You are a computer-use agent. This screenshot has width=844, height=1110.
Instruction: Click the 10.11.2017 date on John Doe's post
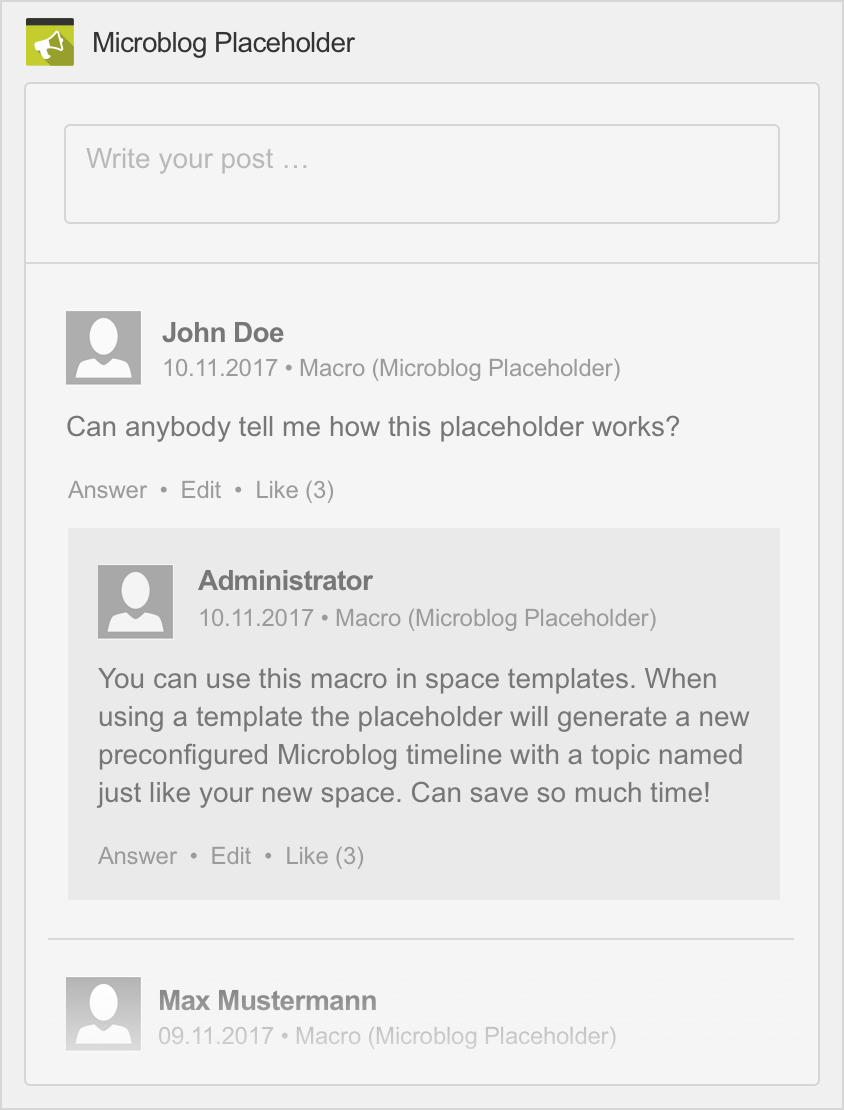(220, 368)
